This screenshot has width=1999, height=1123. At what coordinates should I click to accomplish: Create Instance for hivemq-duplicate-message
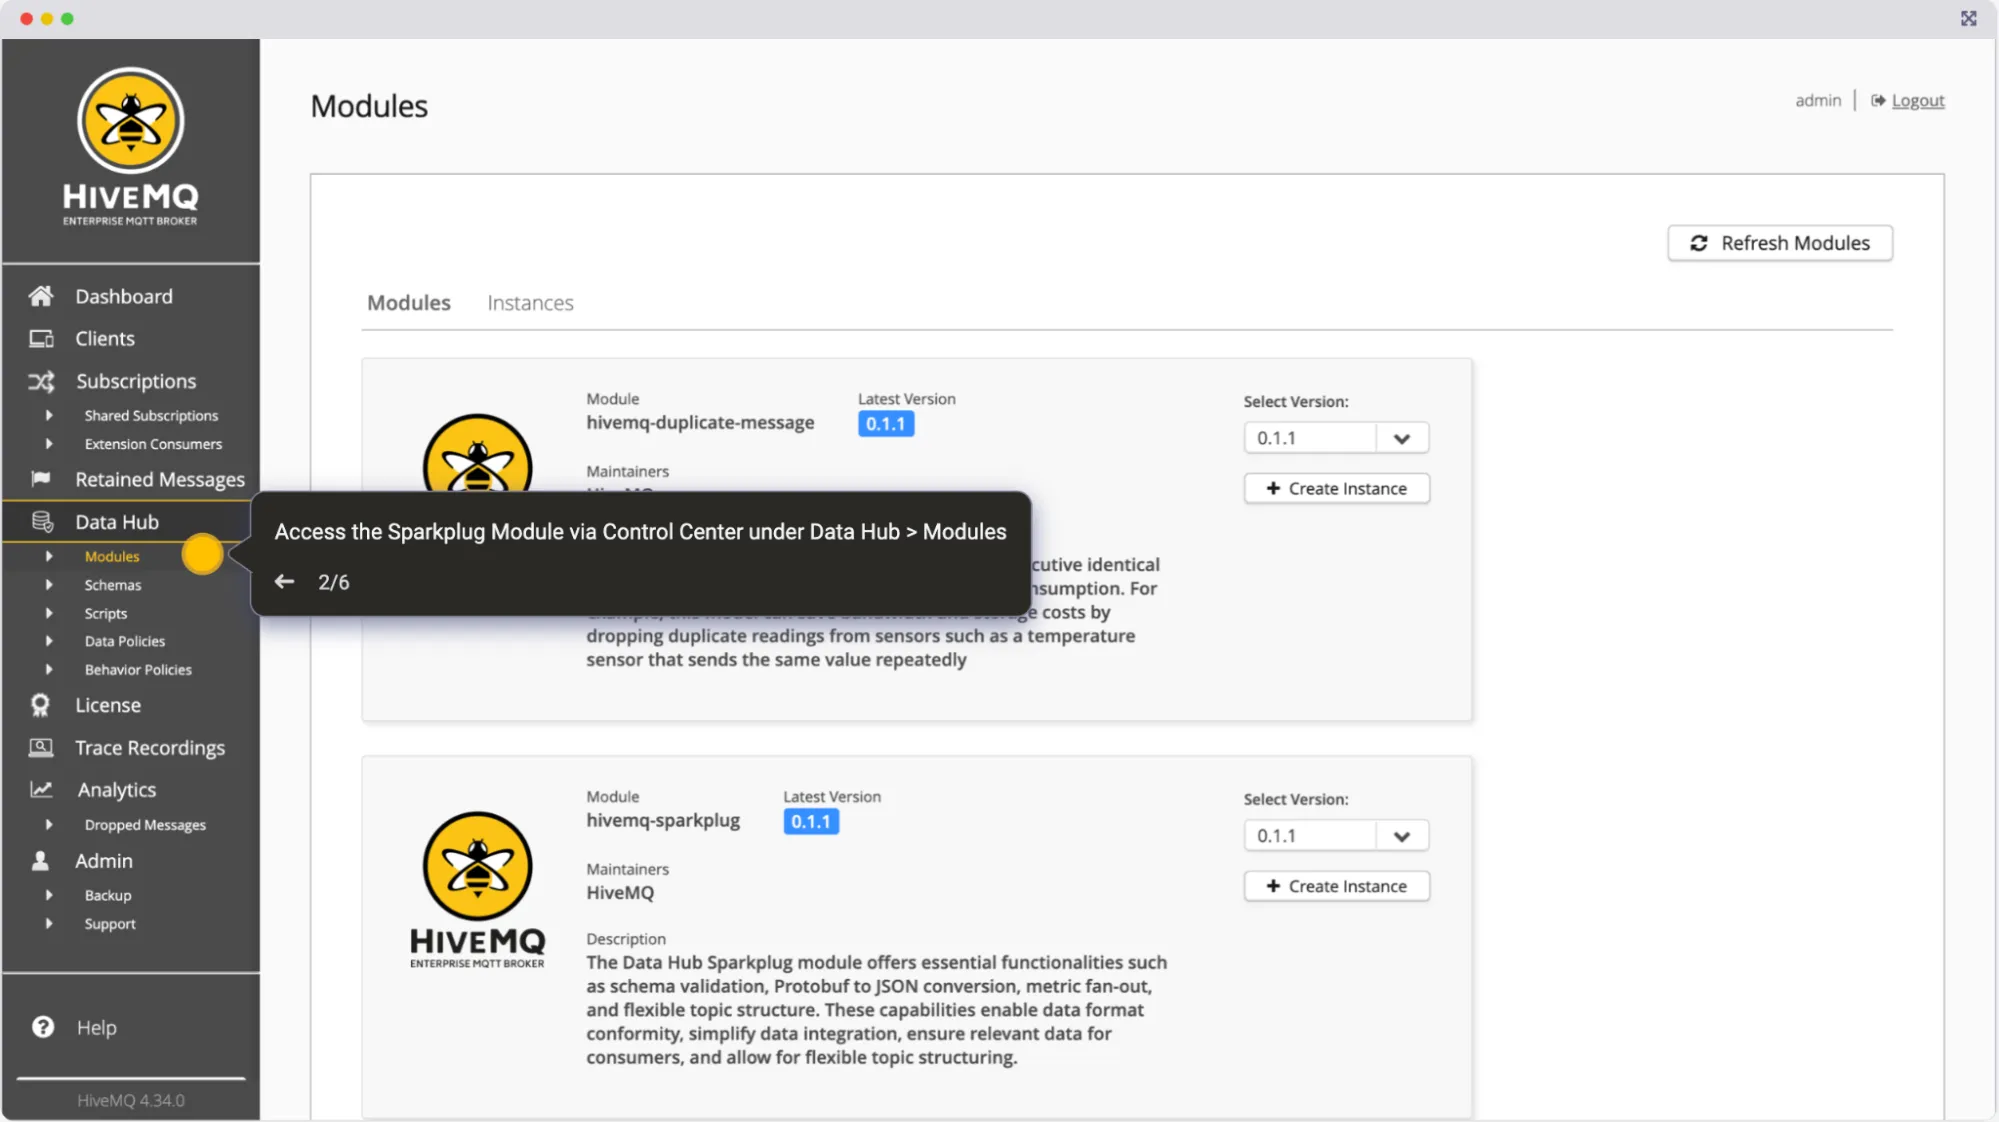tap(1337, 489)
